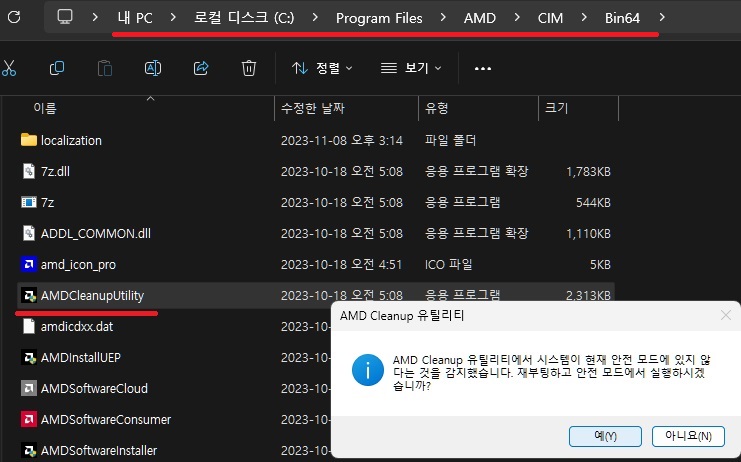Click the 1,783KB size value

pyautogui.click(x=588, y=171)
